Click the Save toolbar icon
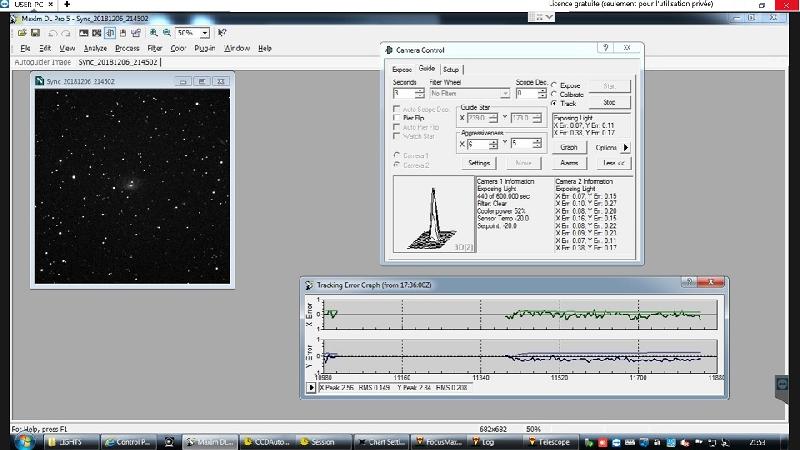Screen dimensions: 800x450 click(37, 33)
